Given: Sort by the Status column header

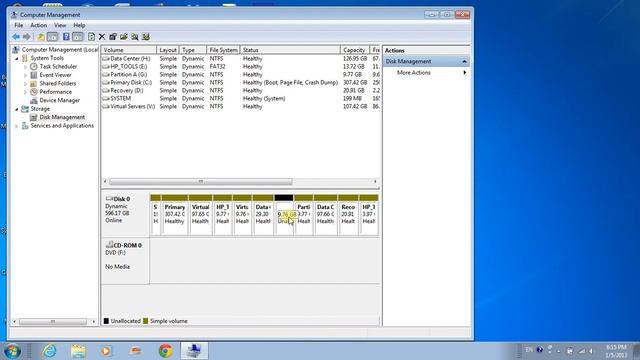Looking at the screenshot, I should (x=290, y=50).
